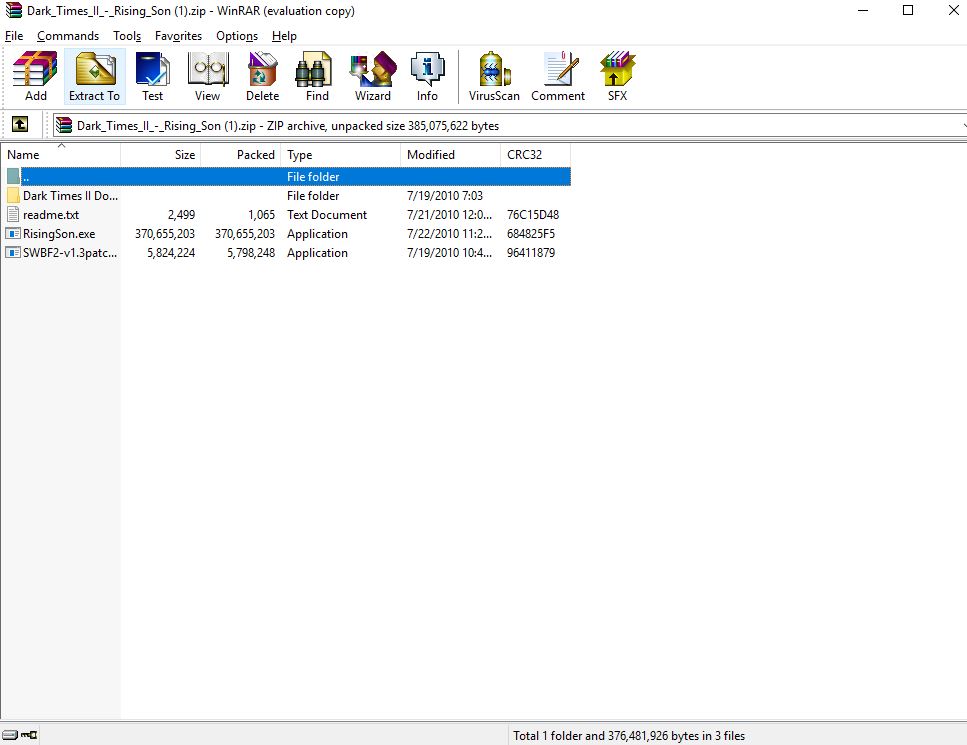The width and height of the screenshot is (967, 745).
Task: Start VirusScan on the archive
Action: [494, 77]
